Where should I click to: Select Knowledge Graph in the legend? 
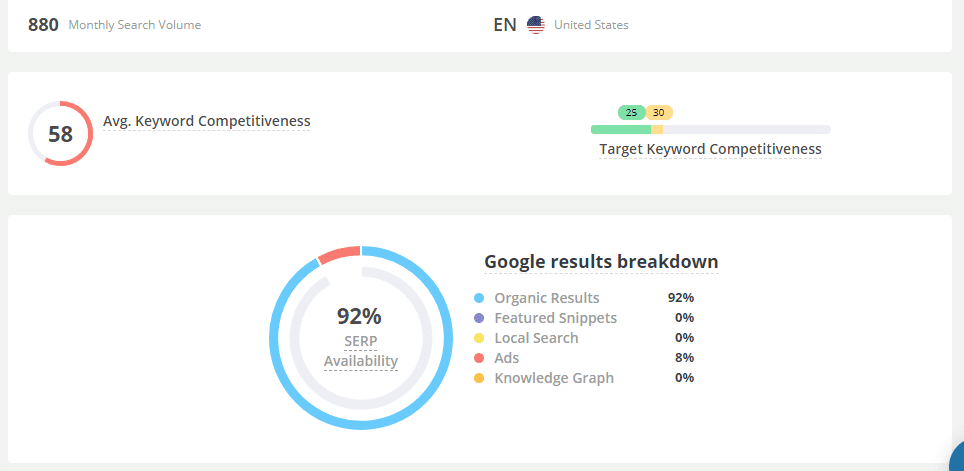[554, 378]
